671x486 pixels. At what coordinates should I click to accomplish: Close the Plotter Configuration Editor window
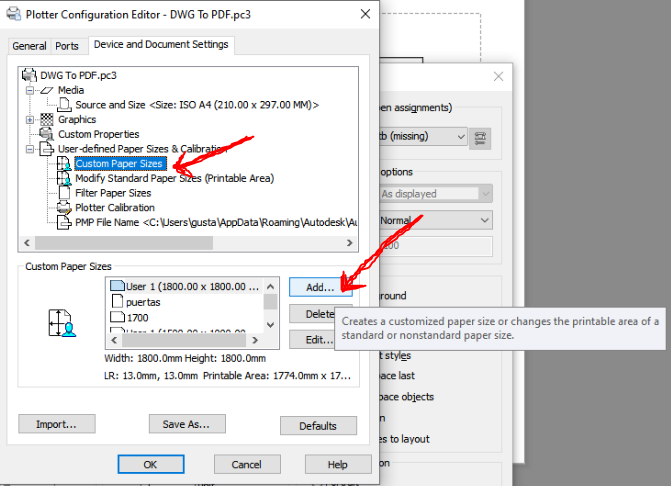point(365,14)
